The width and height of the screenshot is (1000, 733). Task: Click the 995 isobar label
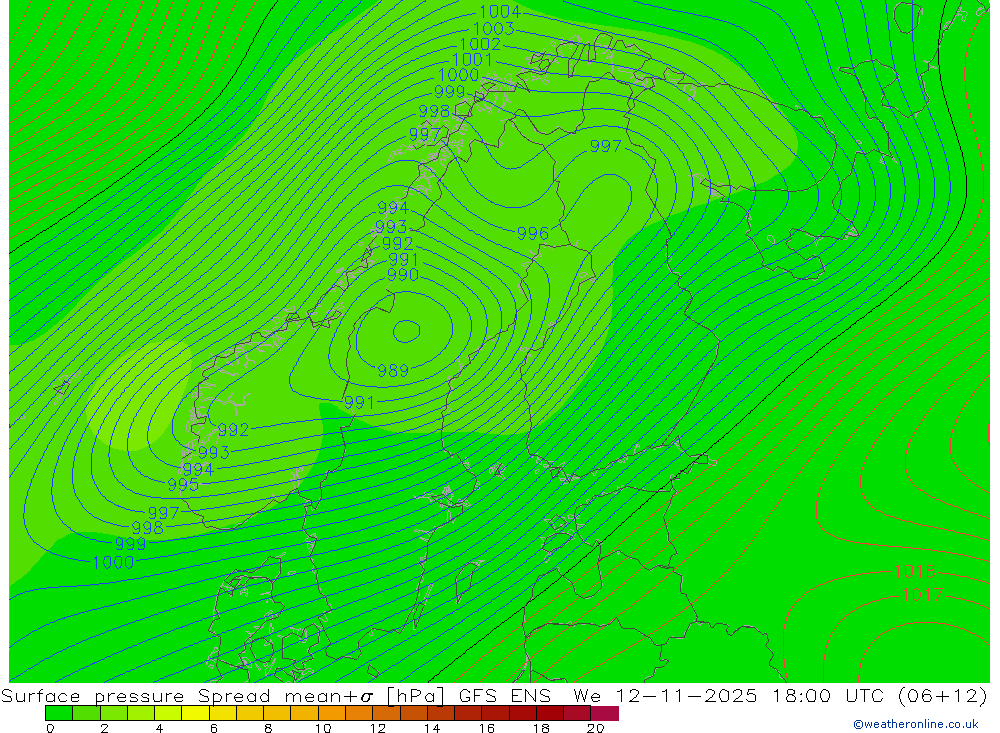[x=183, y=485]
